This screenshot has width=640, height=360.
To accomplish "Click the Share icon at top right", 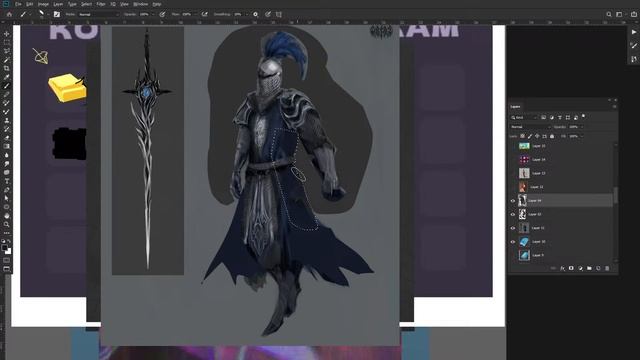I will coord(634,14).
